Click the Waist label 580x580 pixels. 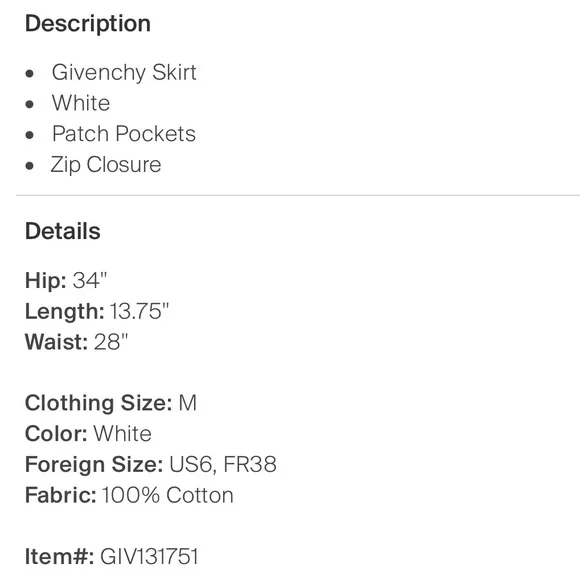pyautogui.click(x=56, y=342)
